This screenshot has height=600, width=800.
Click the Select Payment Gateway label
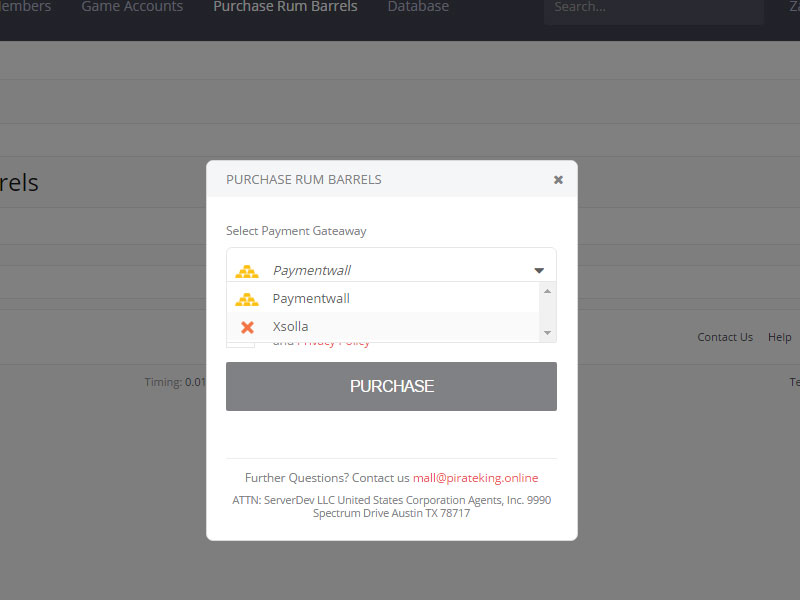pyautogui.click(x=296, y=231)
